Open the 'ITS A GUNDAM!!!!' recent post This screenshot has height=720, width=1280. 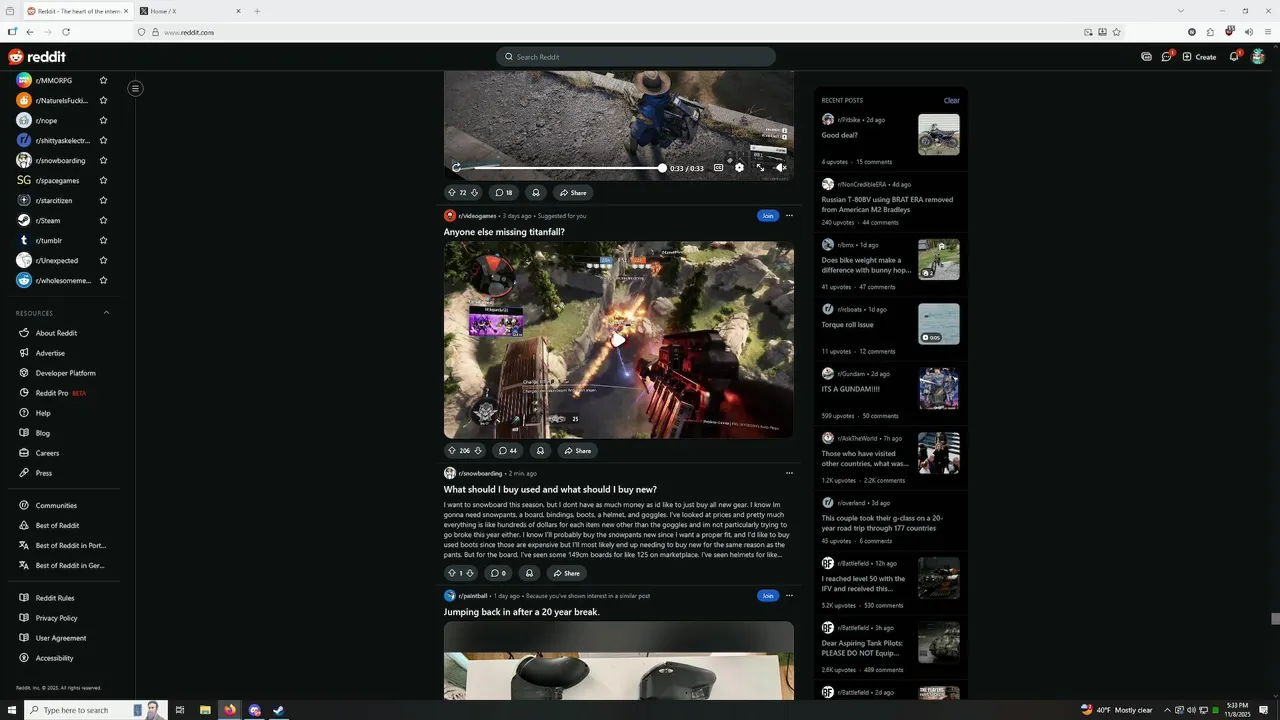coord(851,389)
